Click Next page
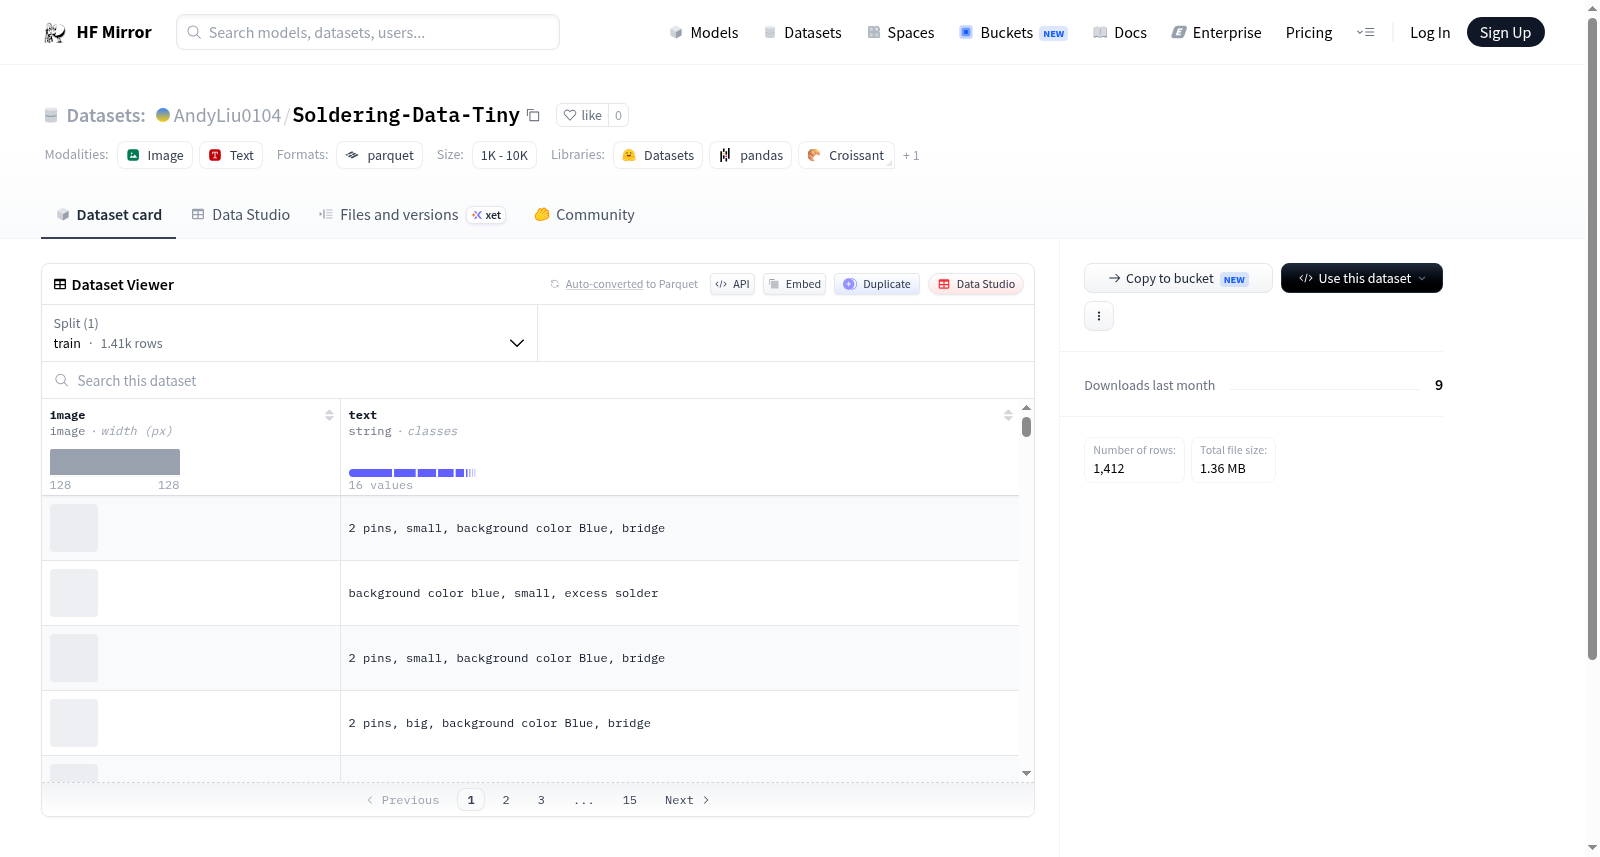Viewport: 1600px width, 857px height. pyautogui.click(x=687, y=800)
